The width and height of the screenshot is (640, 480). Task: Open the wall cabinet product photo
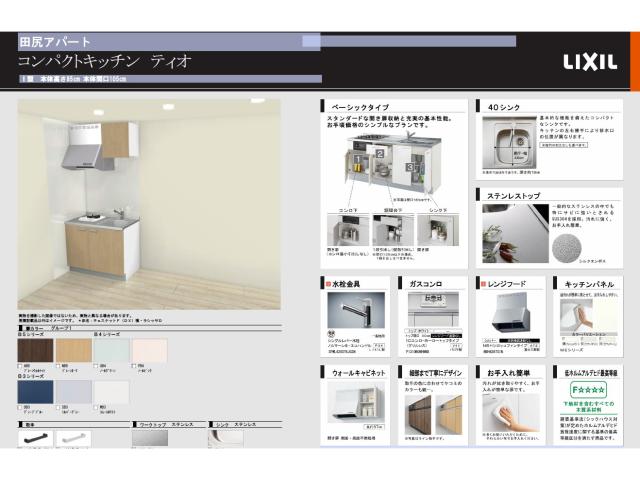pos(356,402)
